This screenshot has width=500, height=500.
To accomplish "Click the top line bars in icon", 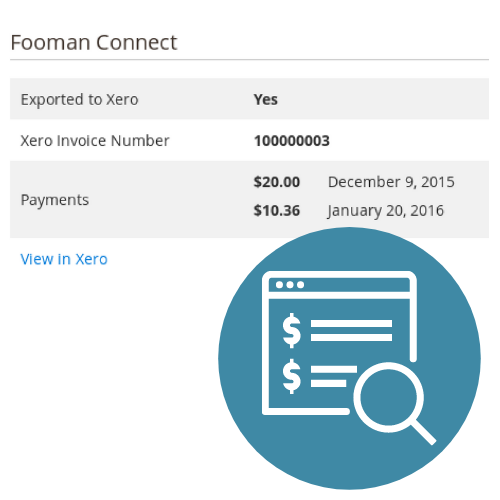I will (x=351, y=330).
